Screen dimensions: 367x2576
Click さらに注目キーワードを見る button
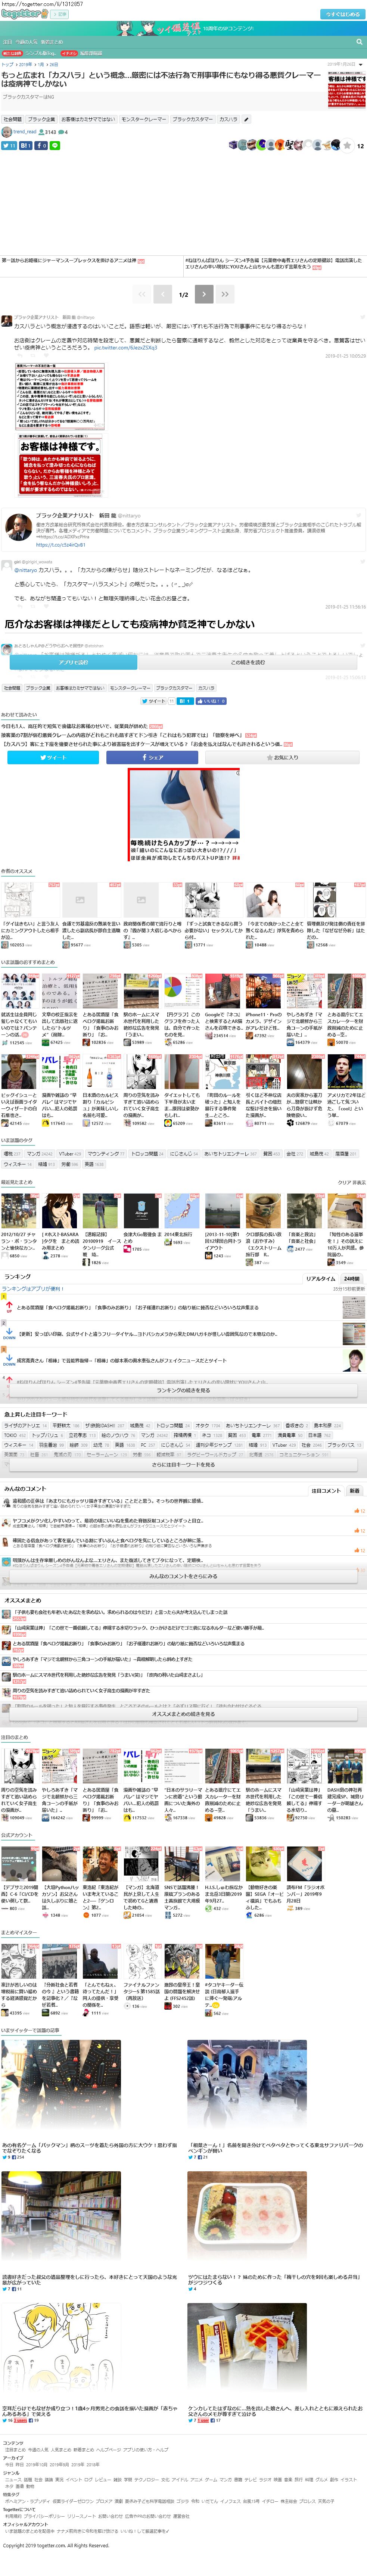(x=183, y=1465)
